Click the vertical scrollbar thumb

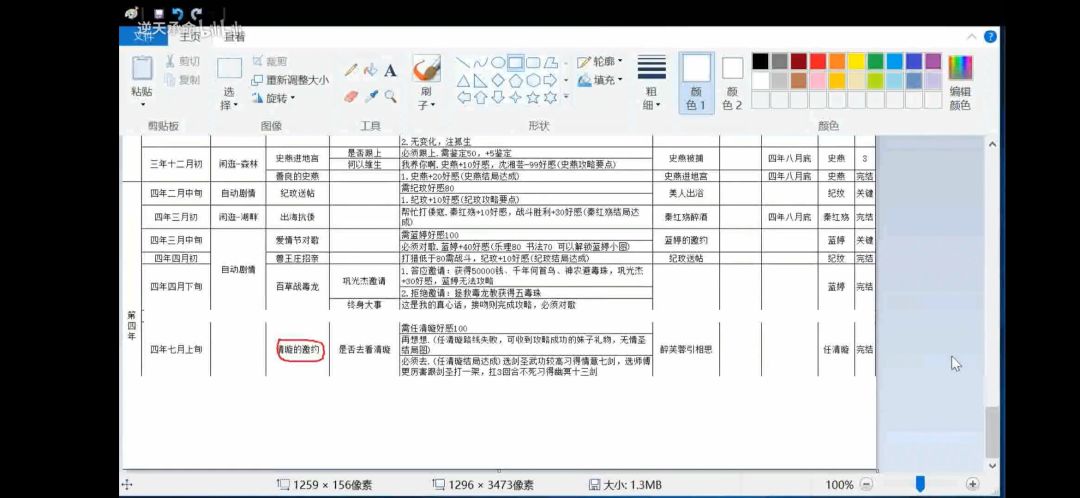click(992, 433)
